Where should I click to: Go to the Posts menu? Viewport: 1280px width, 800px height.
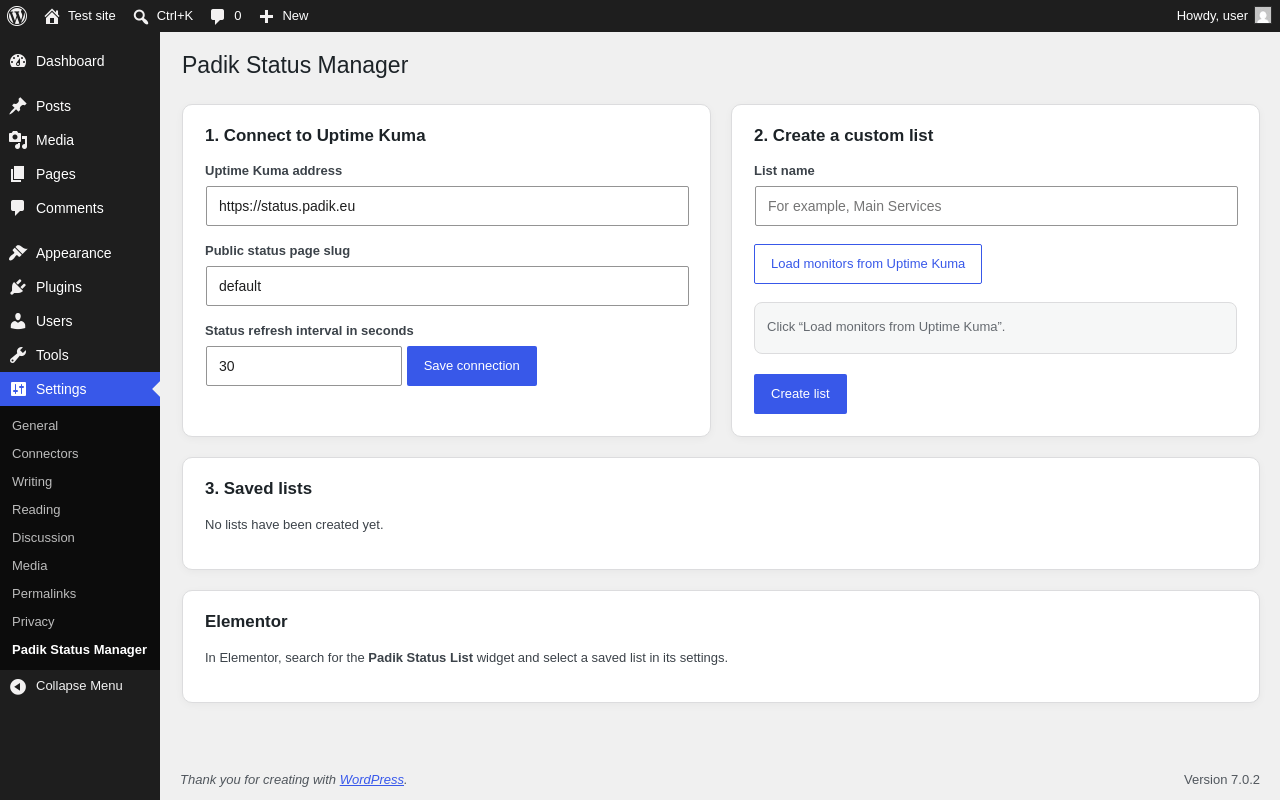(x=80, y=106)
